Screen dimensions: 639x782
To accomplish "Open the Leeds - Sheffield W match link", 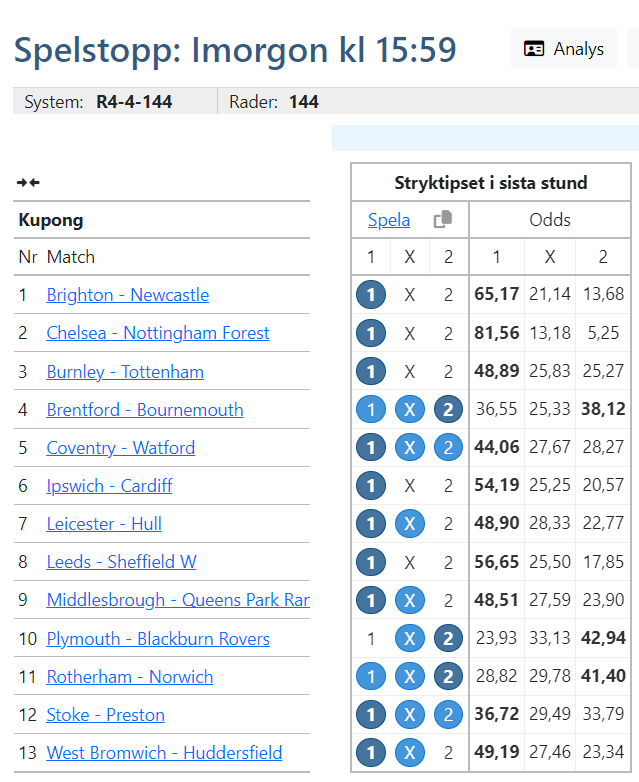I will pos(121,562).
